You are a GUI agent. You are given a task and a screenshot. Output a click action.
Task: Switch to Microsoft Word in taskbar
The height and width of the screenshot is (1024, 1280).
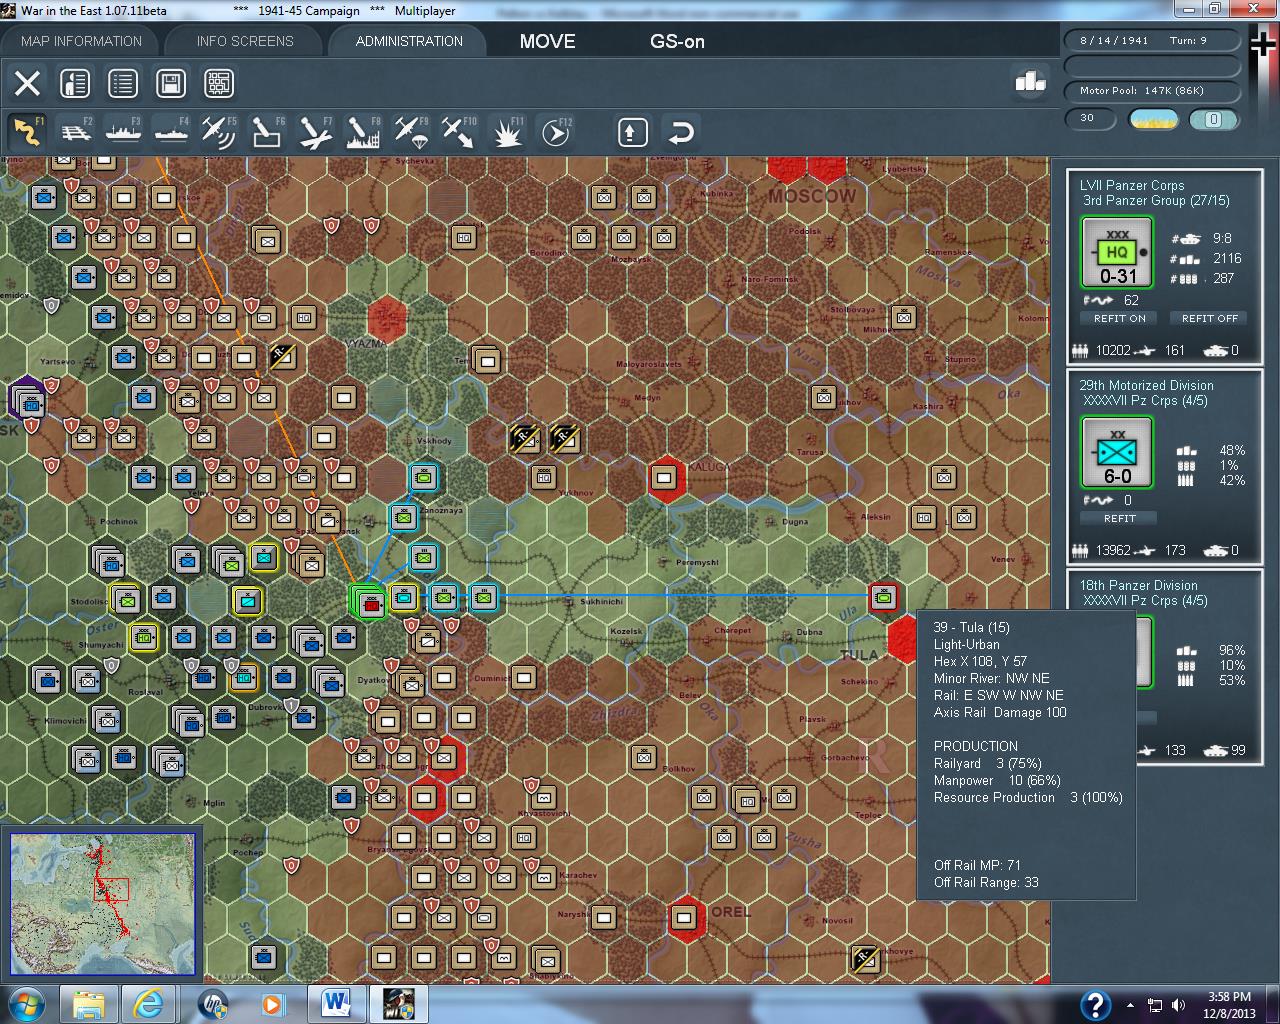[334, 1003]
